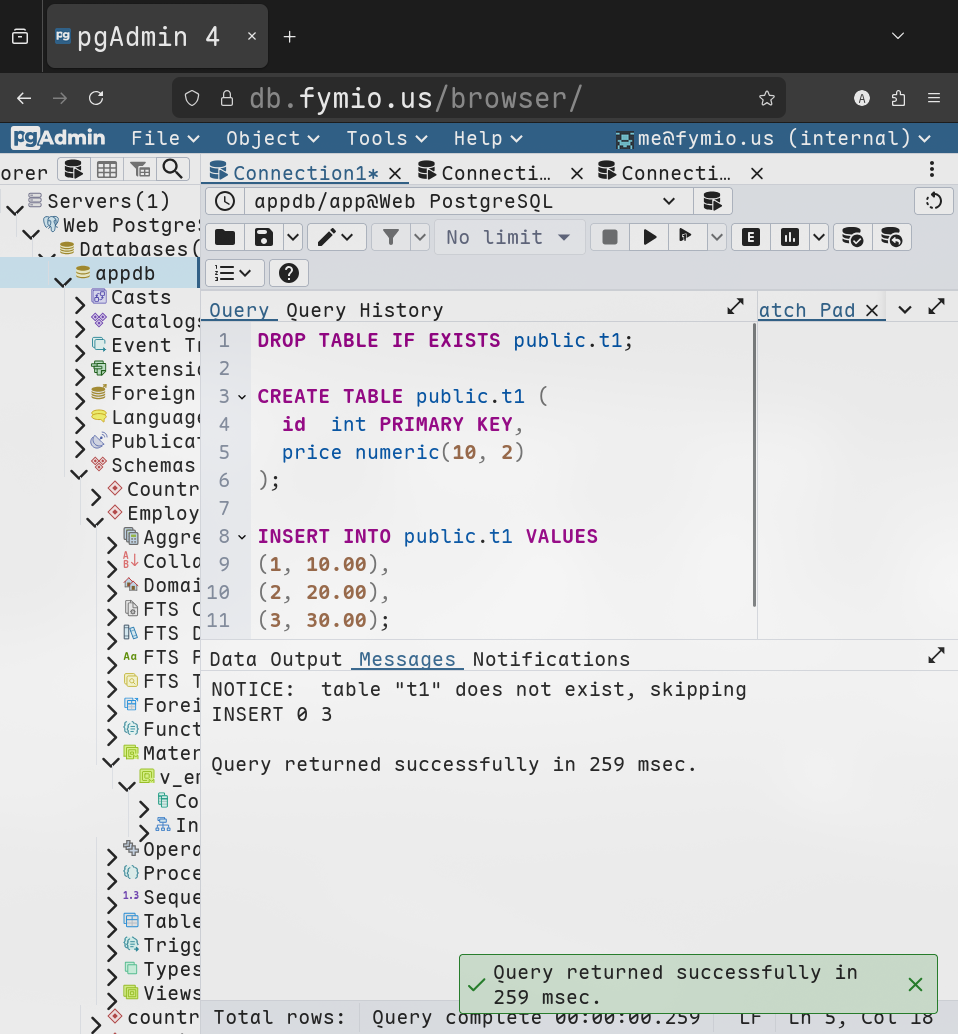Click the Search Objects magnifier icon
This screenshot has height=1034, width=958.
(x=173, y=169)
